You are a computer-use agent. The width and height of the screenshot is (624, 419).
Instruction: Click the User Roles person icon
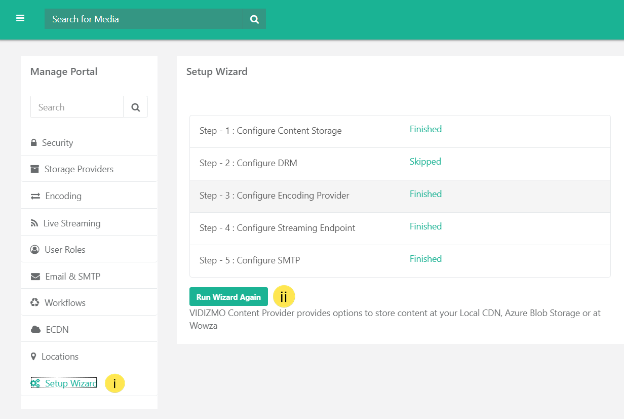(35, 249)
